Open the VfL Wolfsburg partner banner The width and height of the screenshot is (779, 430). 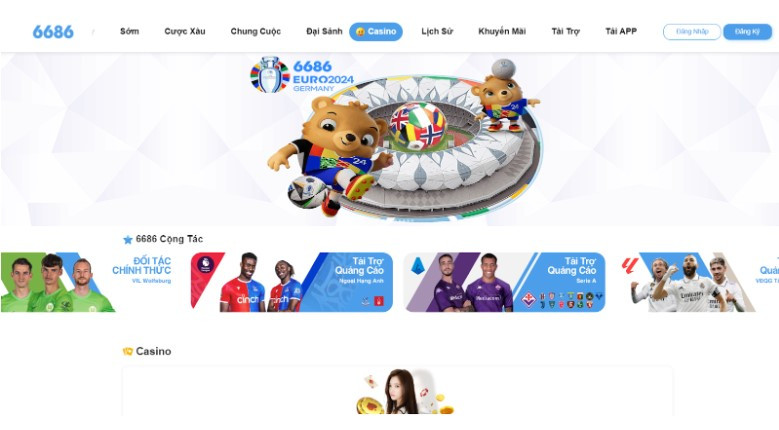click(x=87, y=282)
